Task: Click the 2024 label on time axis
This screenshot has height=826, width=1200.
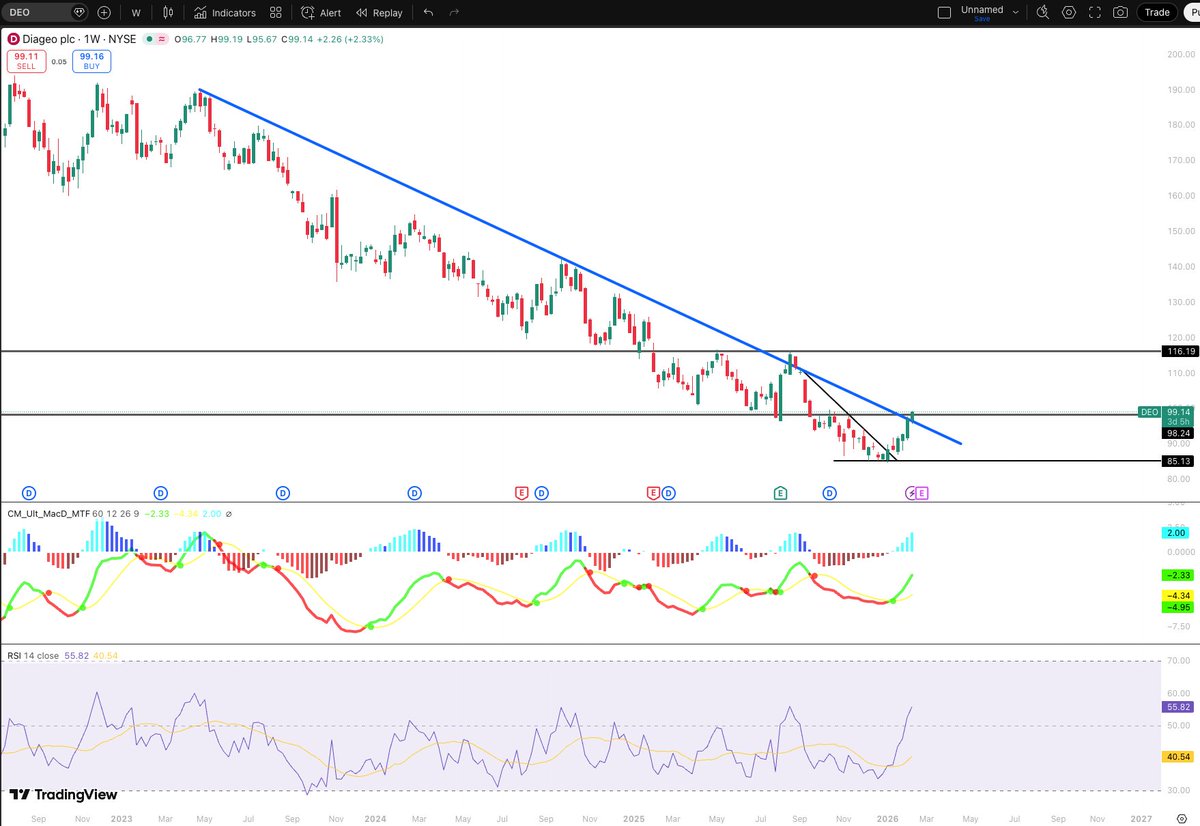Action: [x=377, y=818]
